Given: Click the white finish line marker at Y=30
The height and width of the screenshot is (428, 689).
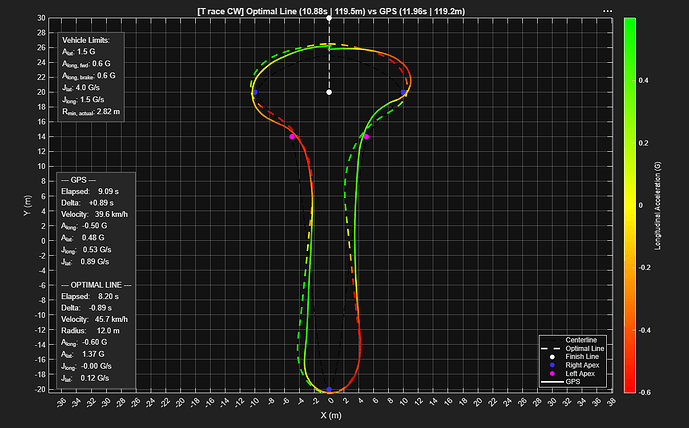Looking at the screenshot, I should tap(329, 18).
